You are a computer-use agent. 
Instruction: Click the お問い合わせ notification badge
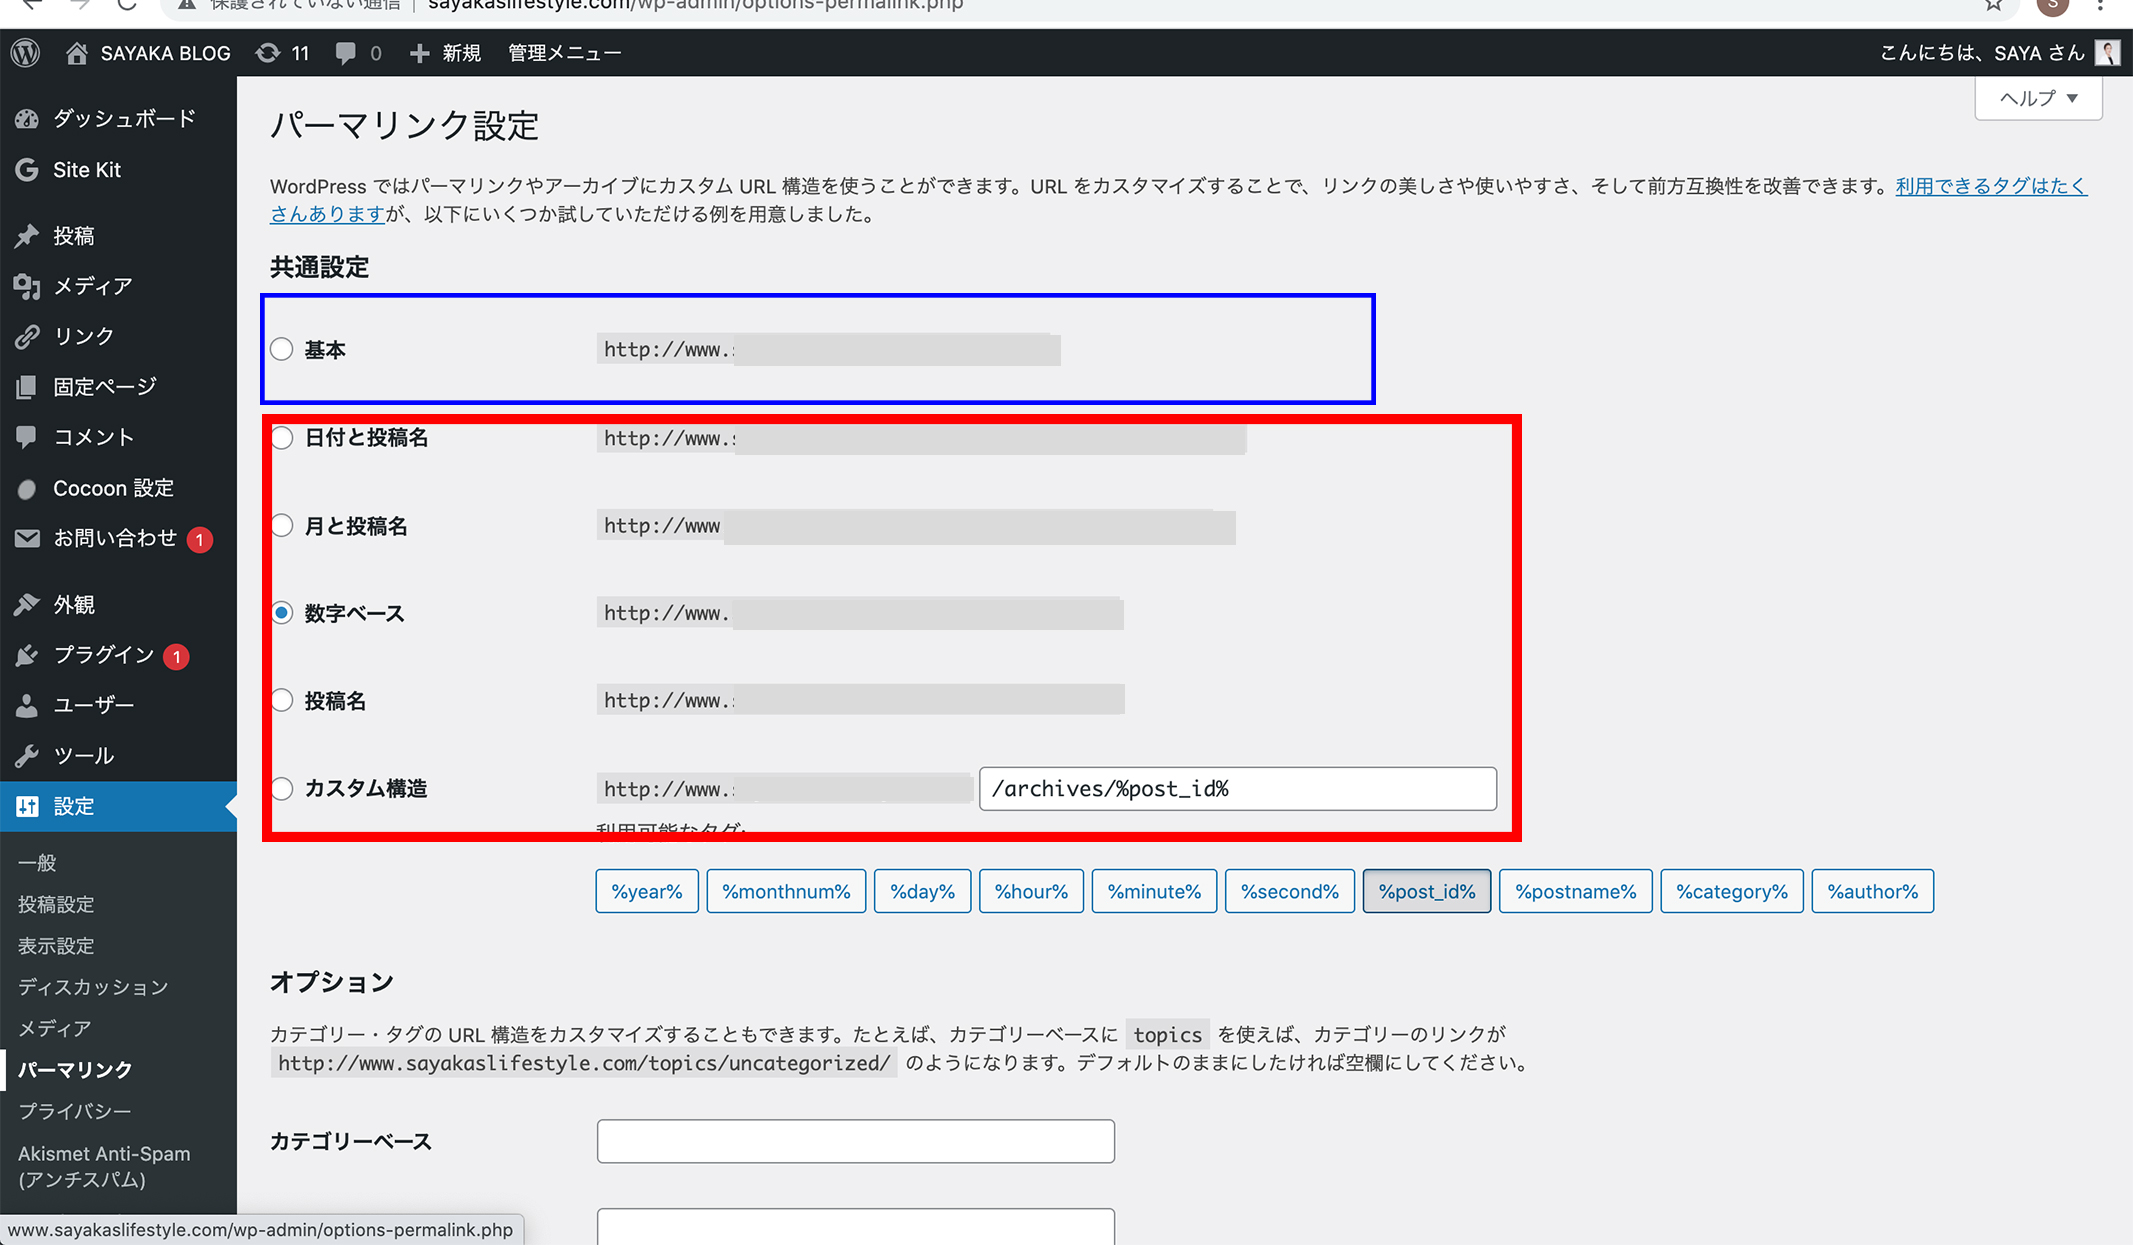200,540
